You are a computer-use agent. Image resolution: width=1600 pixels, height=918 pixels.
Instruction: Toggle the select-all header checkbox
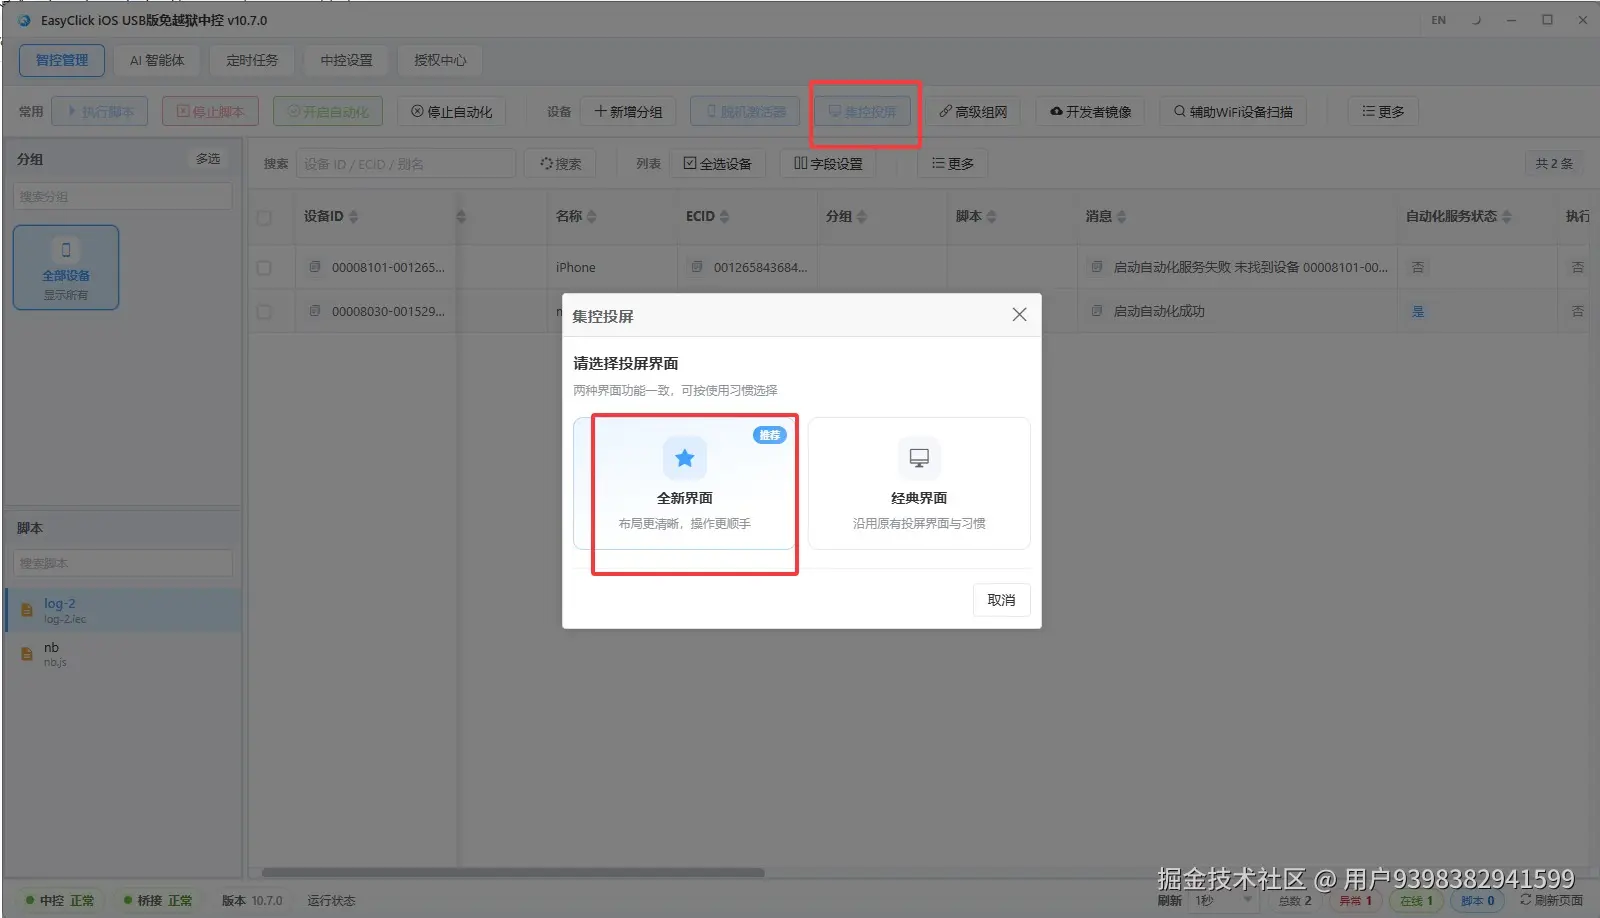click(x=264, y=217)
